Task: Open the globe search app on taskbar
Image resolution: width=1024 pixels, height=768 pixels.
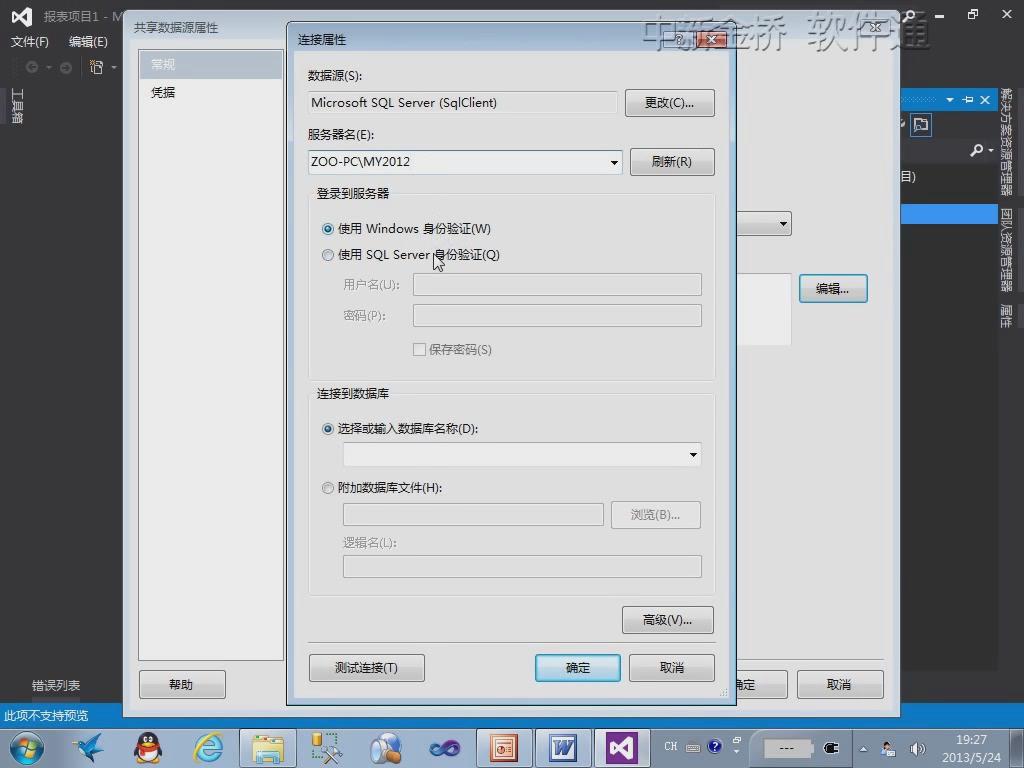Action: click(x=385, y=748)
